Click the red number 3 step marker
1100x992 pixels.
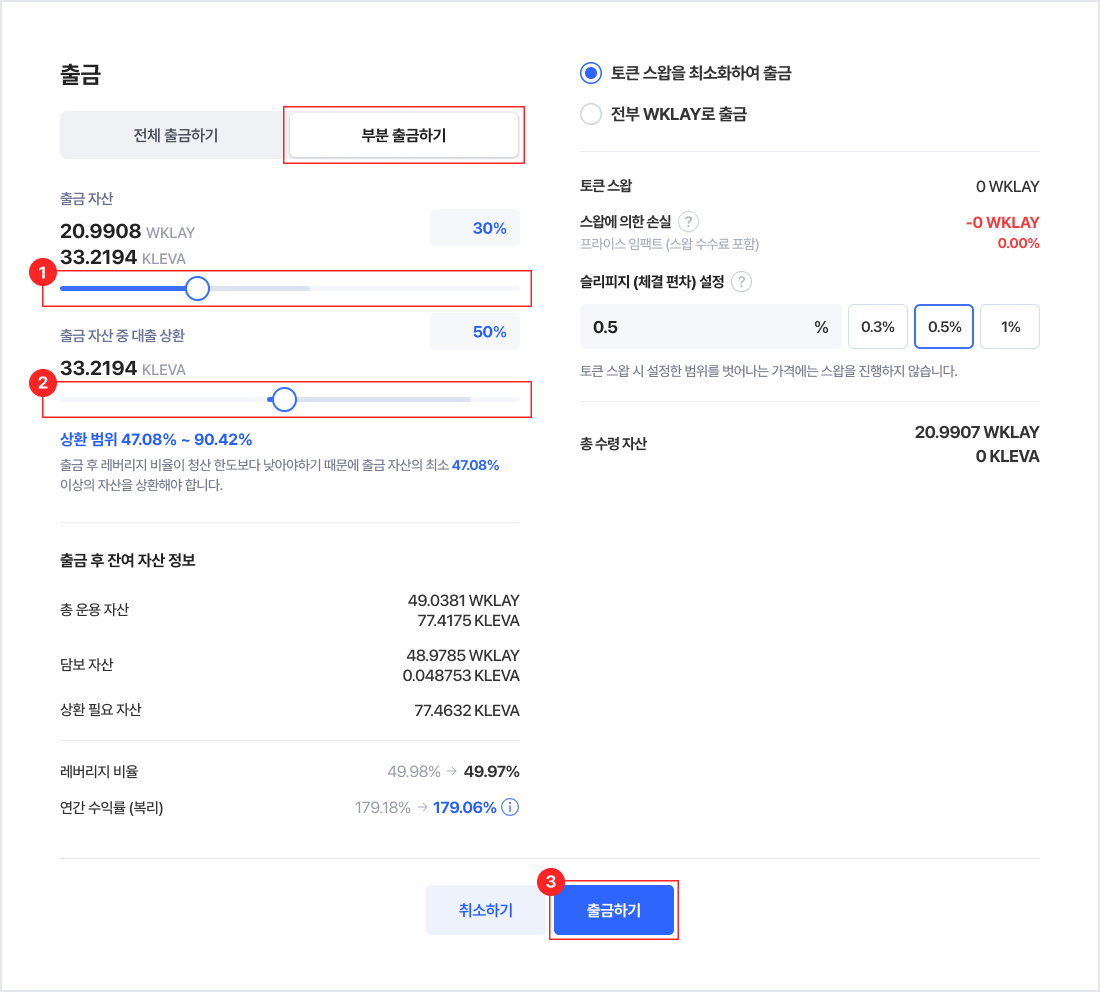[x=550, y=881]
